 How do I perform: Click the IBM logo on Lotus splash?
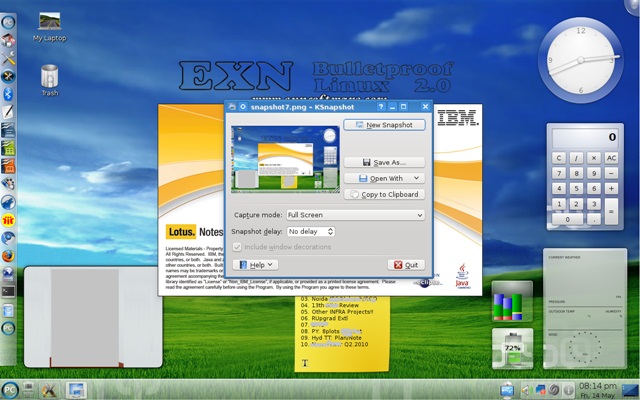[457, 118]
